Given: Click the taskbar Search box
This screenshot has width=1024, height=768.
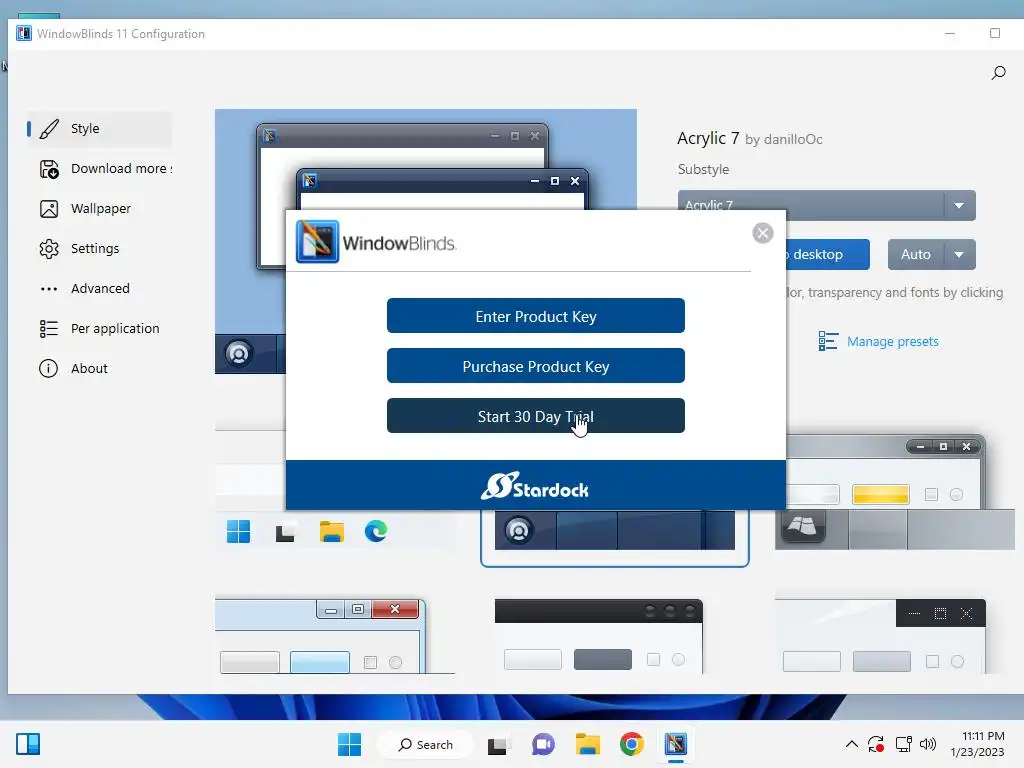Looking at the screenshot, I should click(425, 744).
